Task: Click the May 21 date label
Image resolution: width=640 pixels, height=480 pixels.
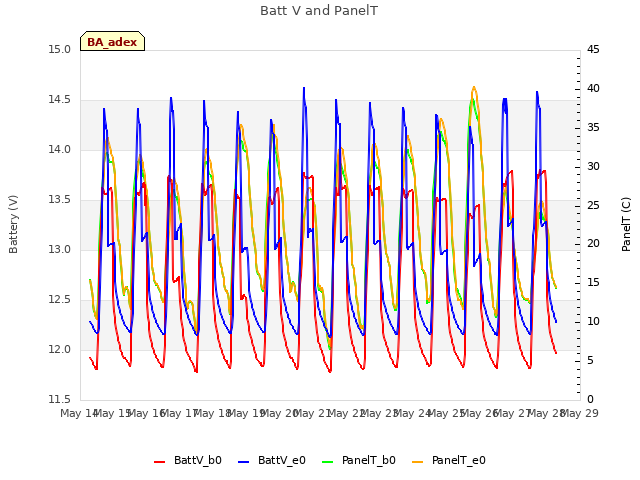Action: [x=313, y=413]
